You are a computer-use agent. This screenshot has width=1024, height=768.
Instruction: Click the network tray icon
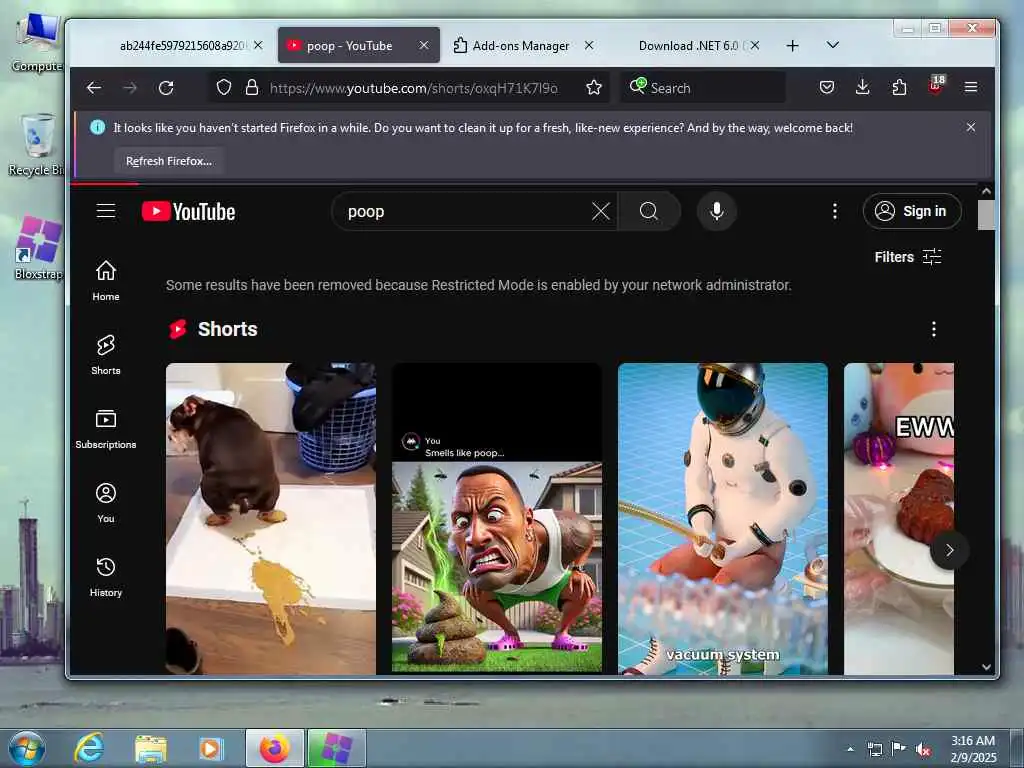click(874, 749)
